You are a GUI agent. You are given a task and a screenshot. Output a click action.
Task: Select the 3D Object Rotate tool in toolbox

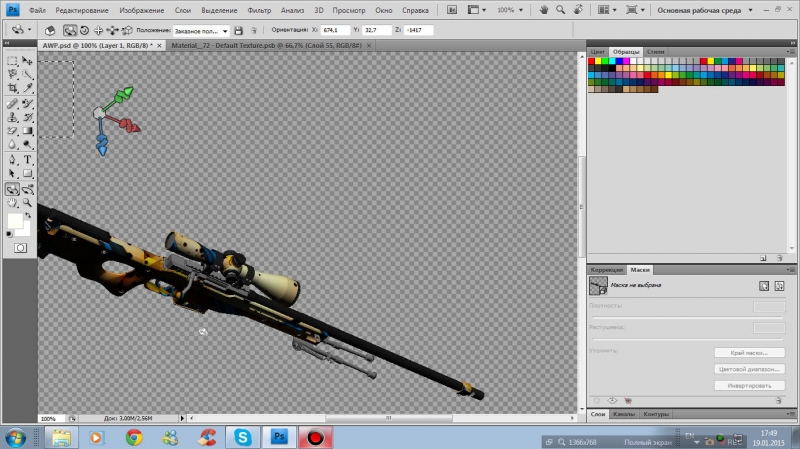tap(12, 189)
